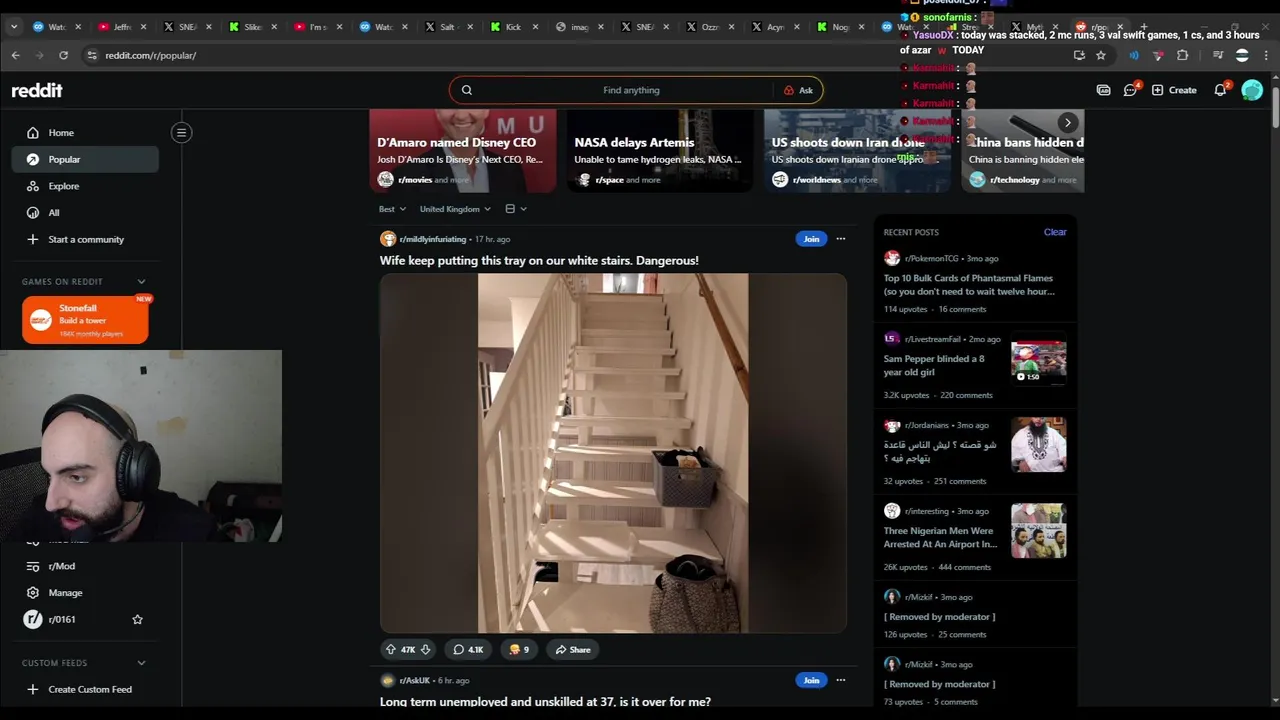The height and width of the screenshot is (720, 1280).
Task: Collapse the left navigation sidebar
Action: [181, 132]
